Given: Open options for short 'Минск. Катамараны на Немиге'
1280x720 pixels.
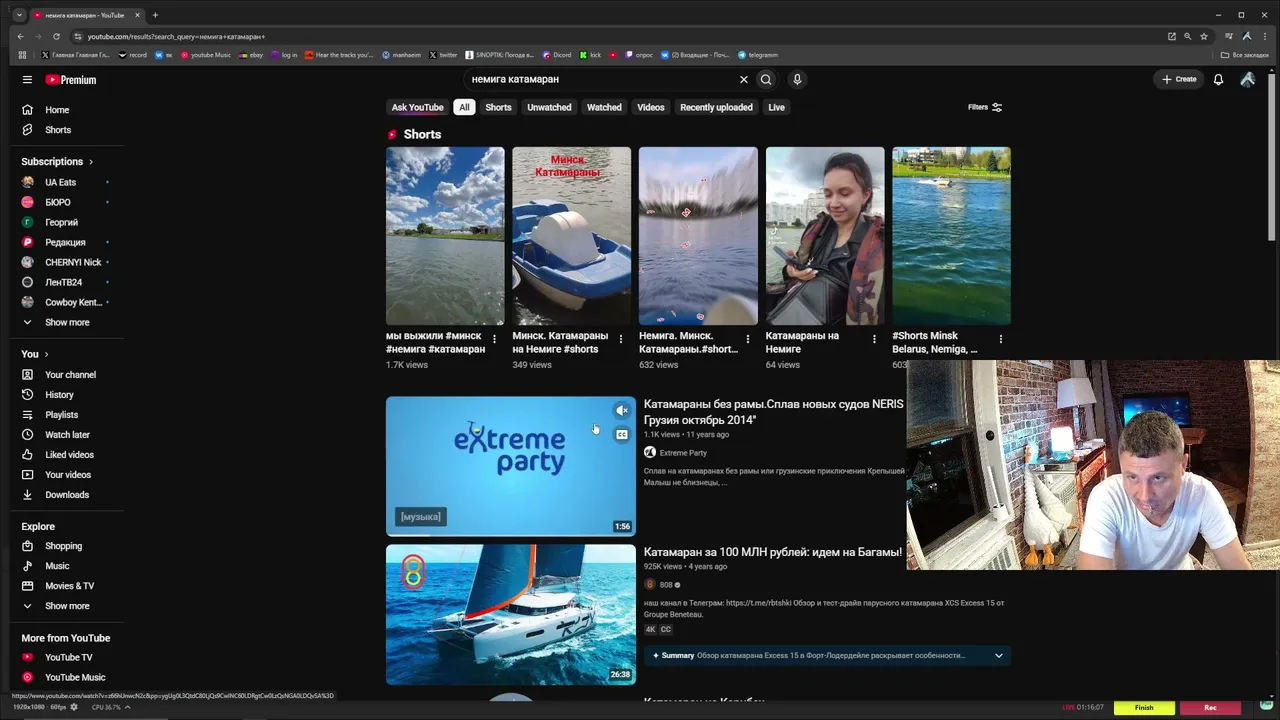Looking at the screenshot, I should [x=621, y=340].
